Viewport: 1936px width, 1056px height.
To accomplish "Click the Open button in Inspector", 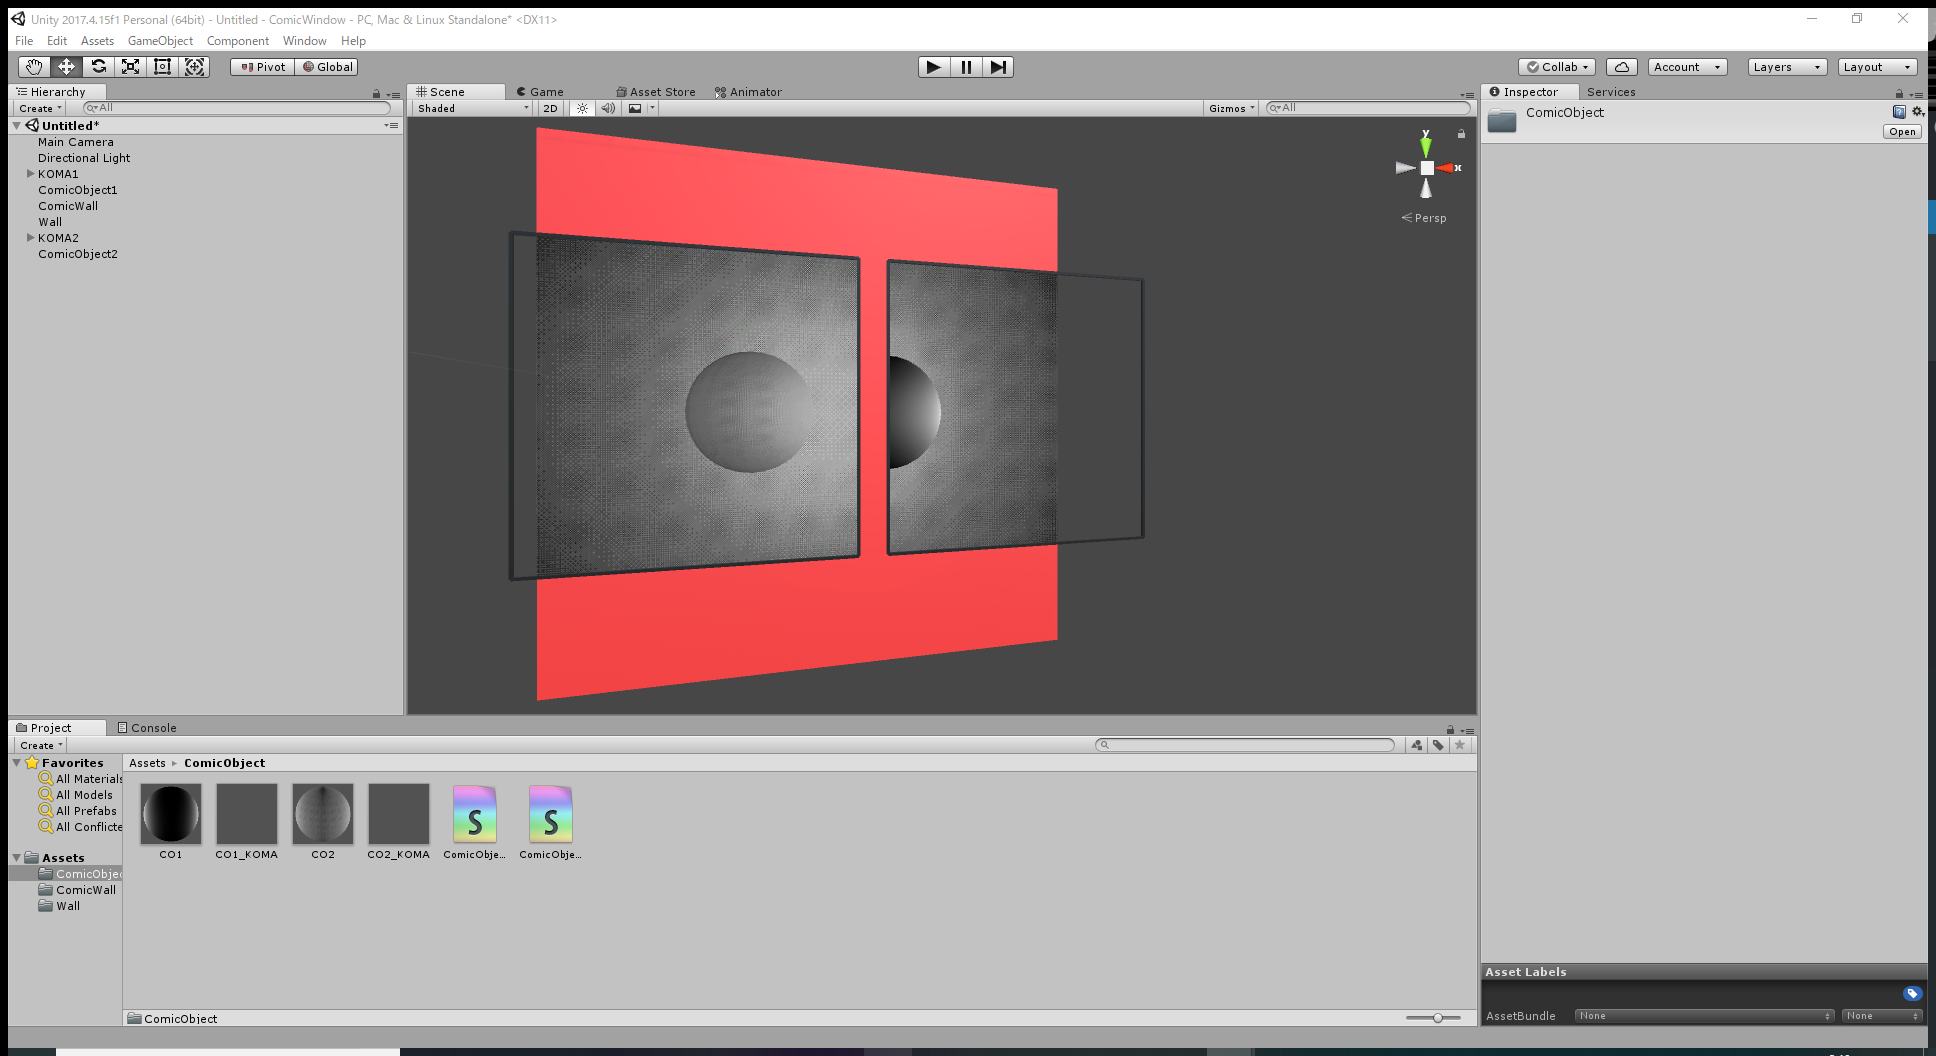I will 1902,132.
